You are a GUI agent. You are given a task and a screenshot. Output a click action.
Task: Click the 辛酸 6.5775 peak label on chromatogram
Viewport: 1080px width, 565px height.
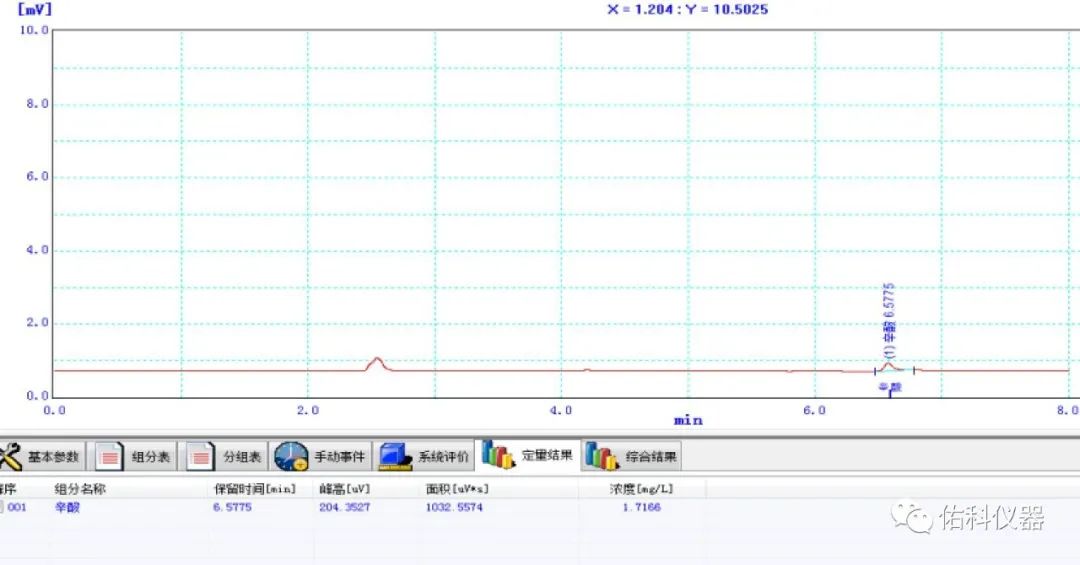click(890, 322)
